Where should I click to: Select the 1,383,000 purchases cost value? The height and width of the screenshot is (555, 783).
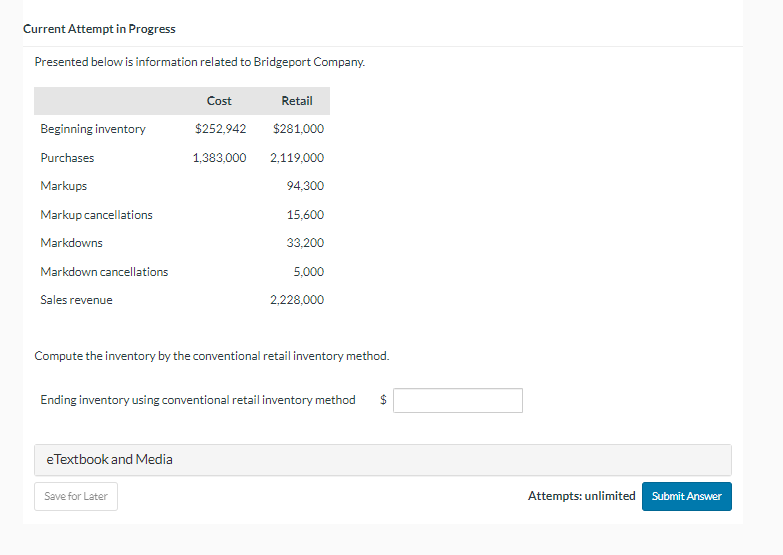[x=219, y=158]
